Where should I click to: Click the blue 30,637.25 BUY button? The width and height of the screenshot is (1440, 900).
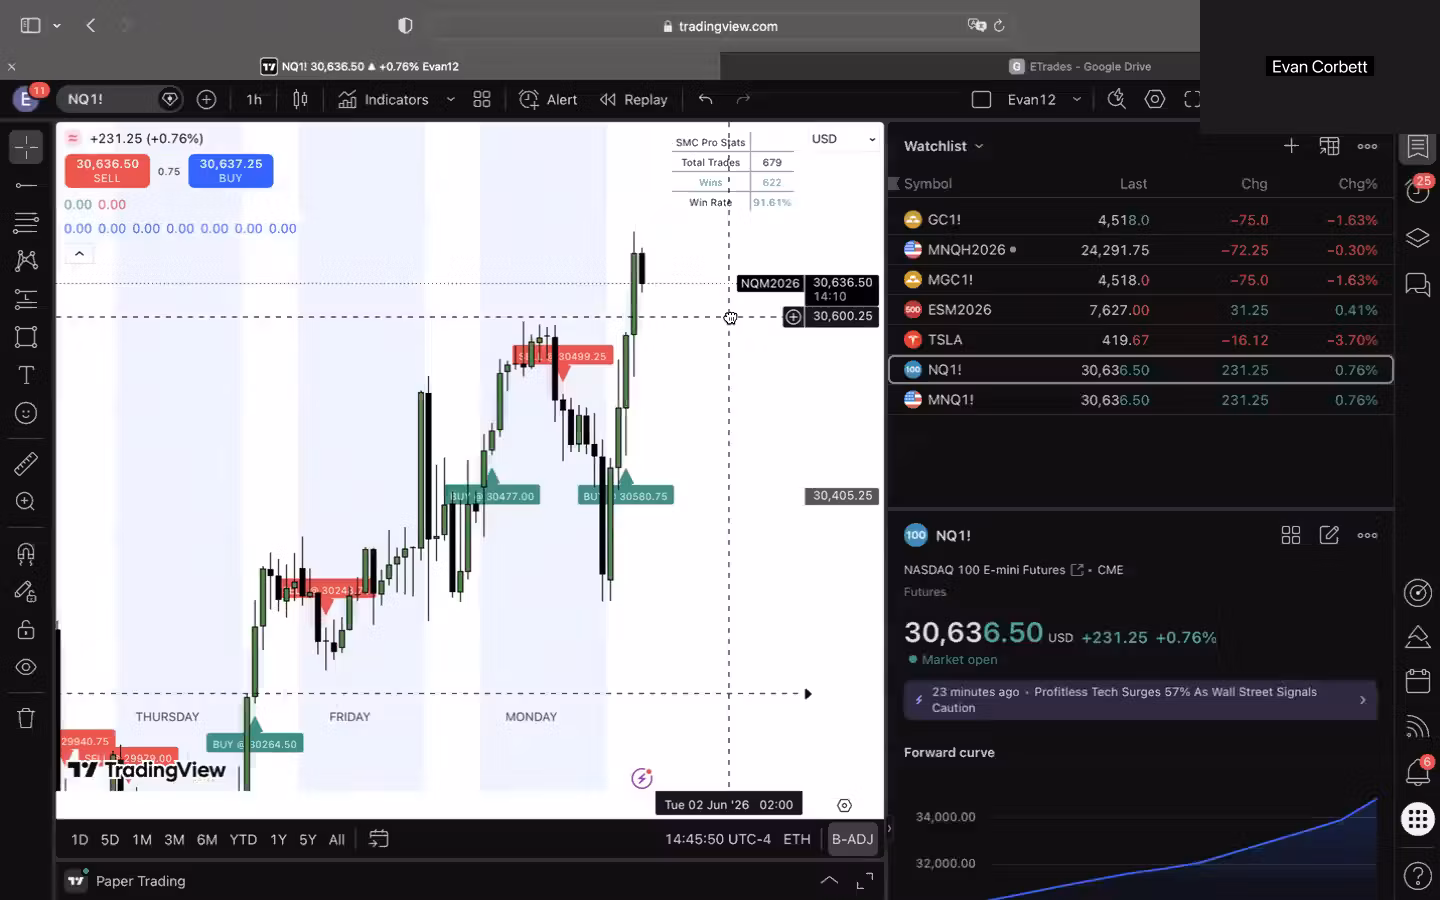point(230,170)
